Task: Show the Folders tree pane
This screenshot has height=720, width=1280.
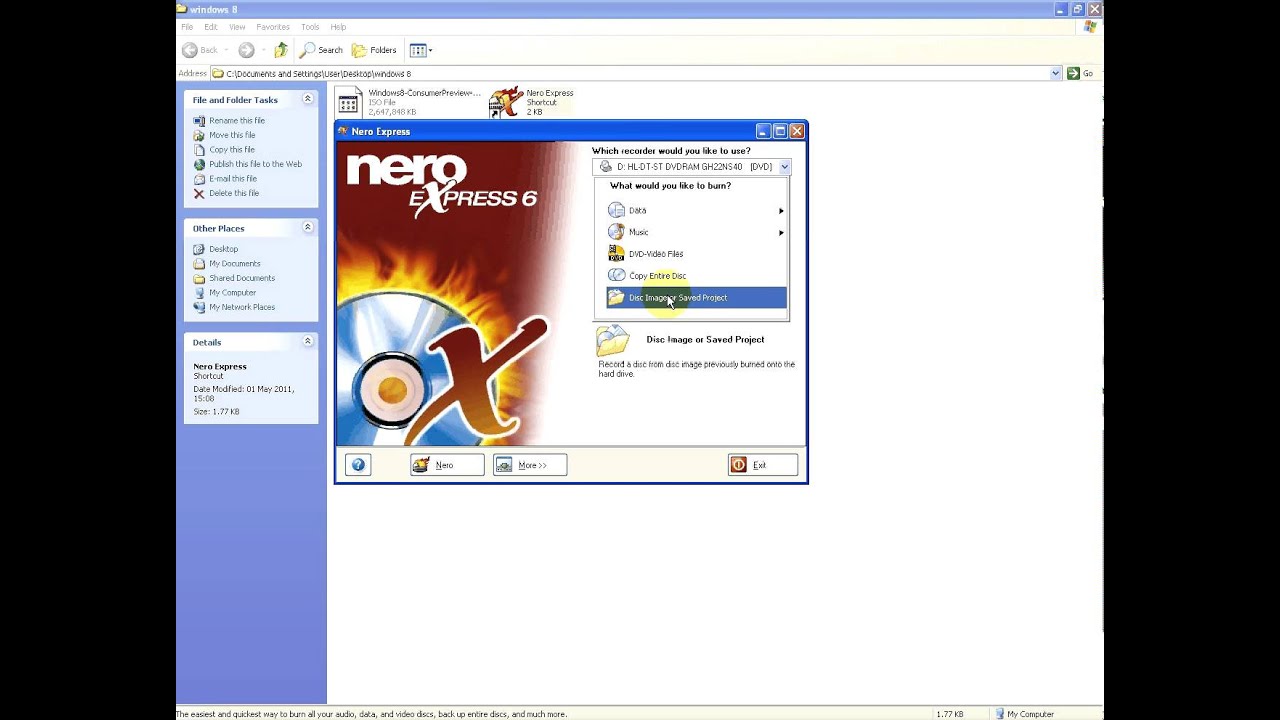Action: 375,50
